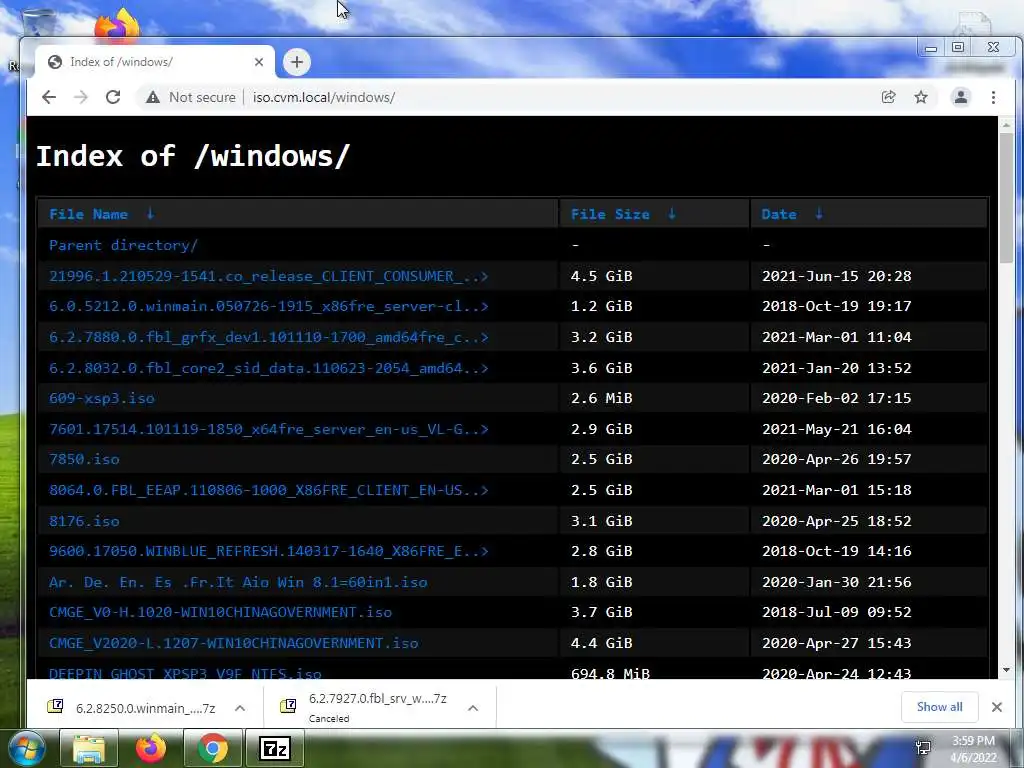Sort by File Size column header

[610, 214]
